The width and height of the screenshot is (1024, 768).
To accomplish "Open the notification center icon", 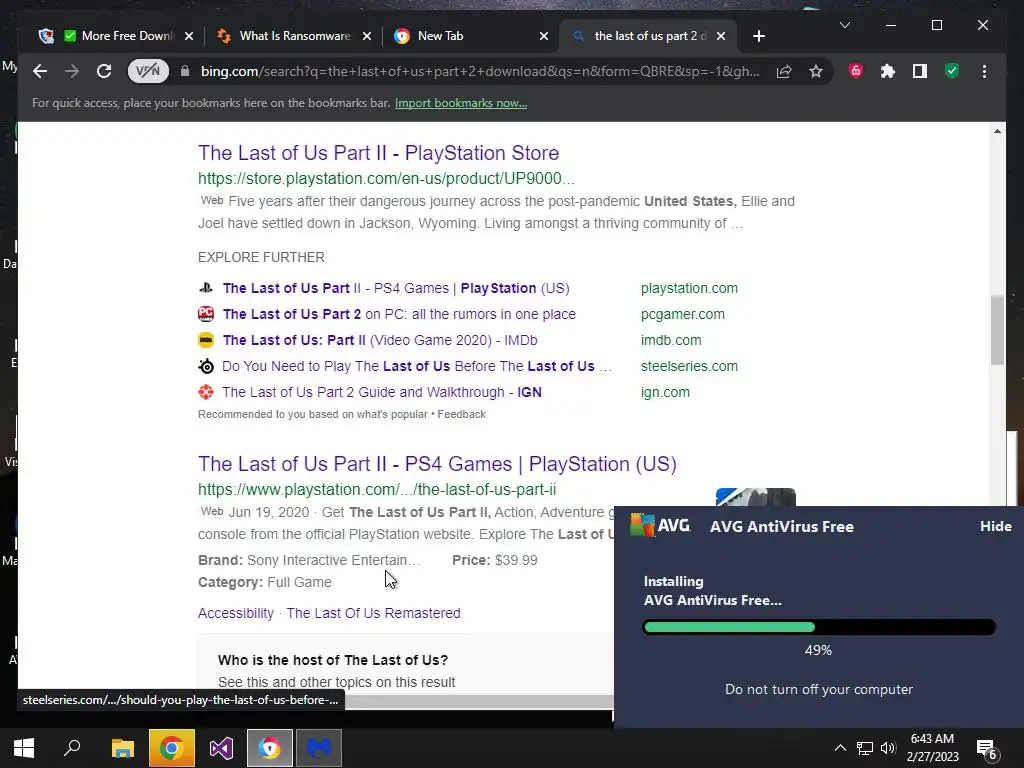I will click(986, 750).
